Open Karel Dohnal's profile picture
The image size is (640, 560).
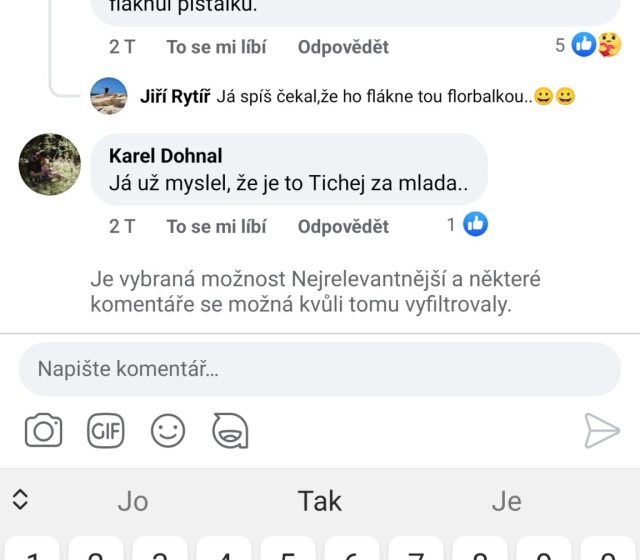coord(50,164)
